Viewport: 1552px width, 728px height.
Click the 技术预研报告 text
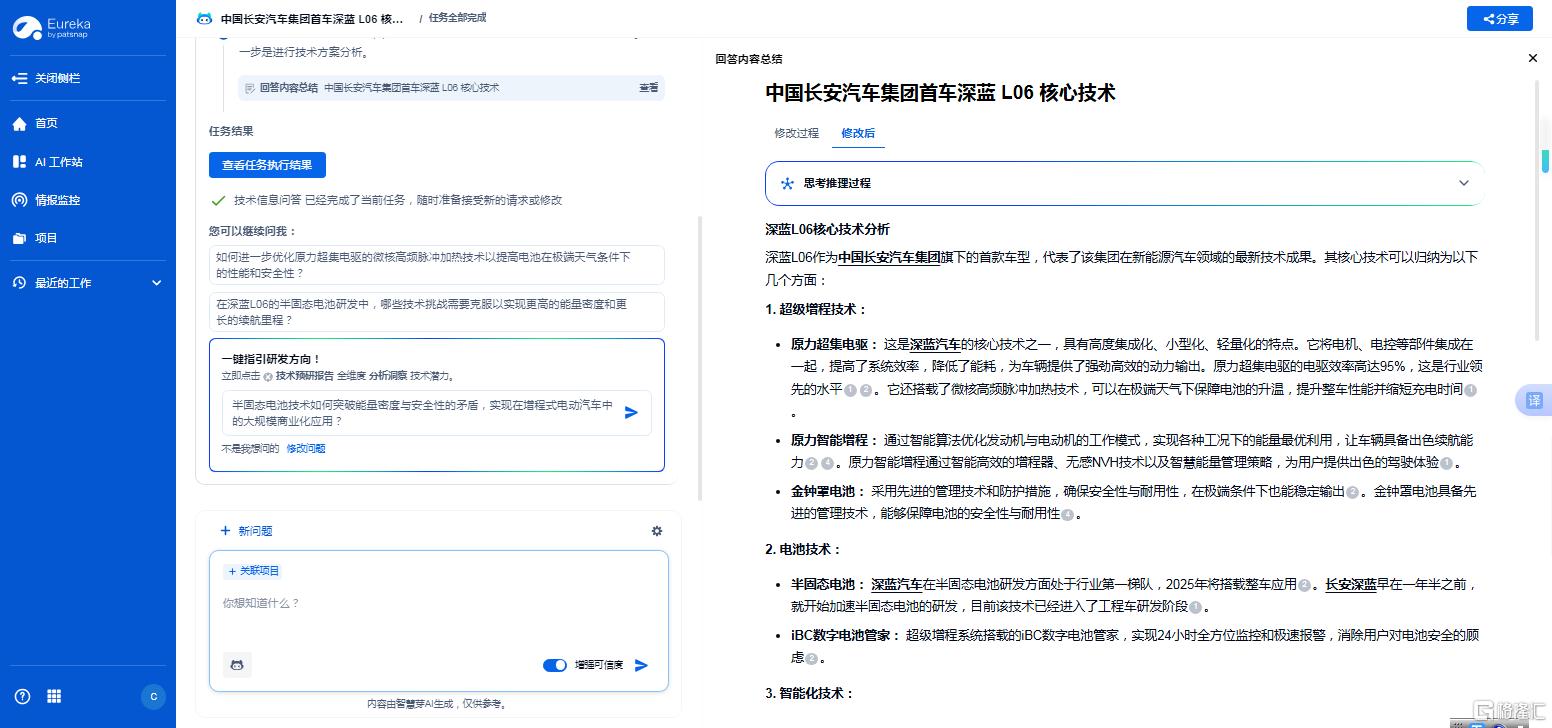click(x=305, y=376)
